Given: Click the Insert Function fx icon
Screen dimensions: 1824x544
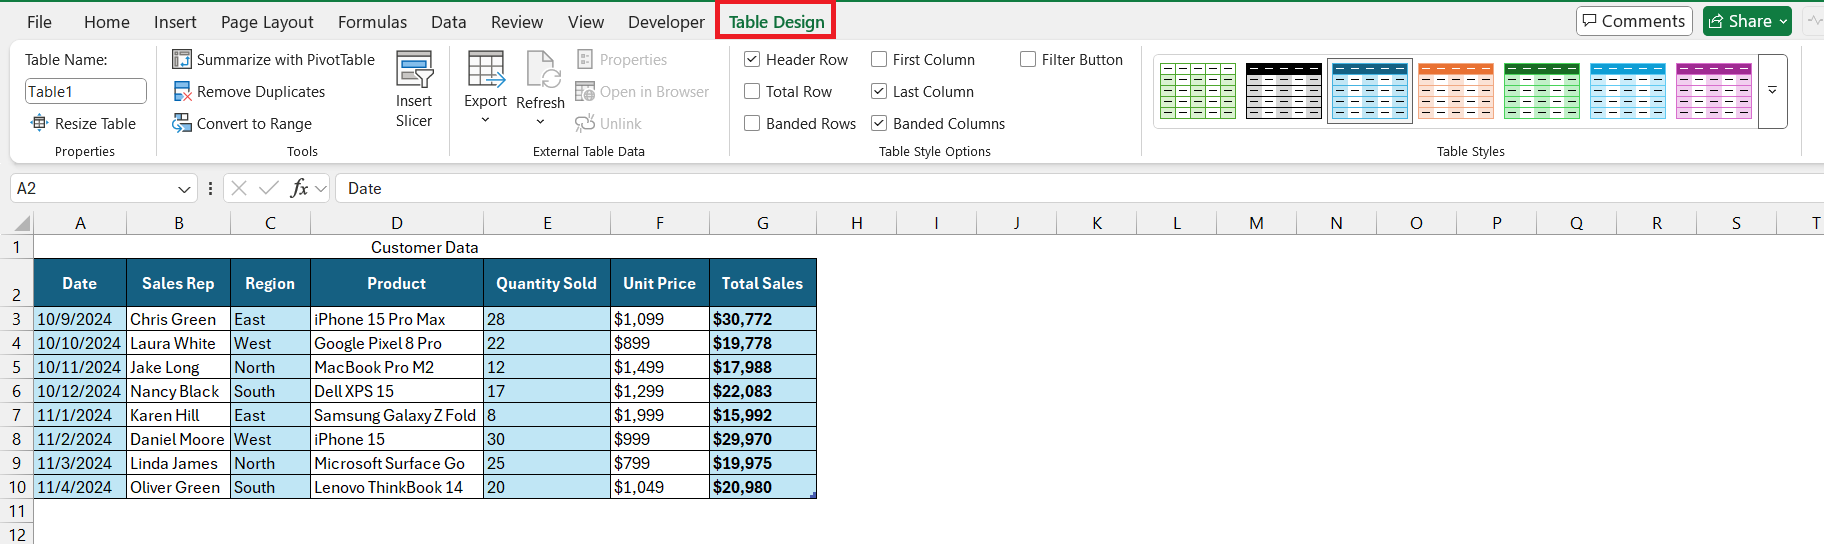Looking at the screenshot, I should tap(299, 188).
